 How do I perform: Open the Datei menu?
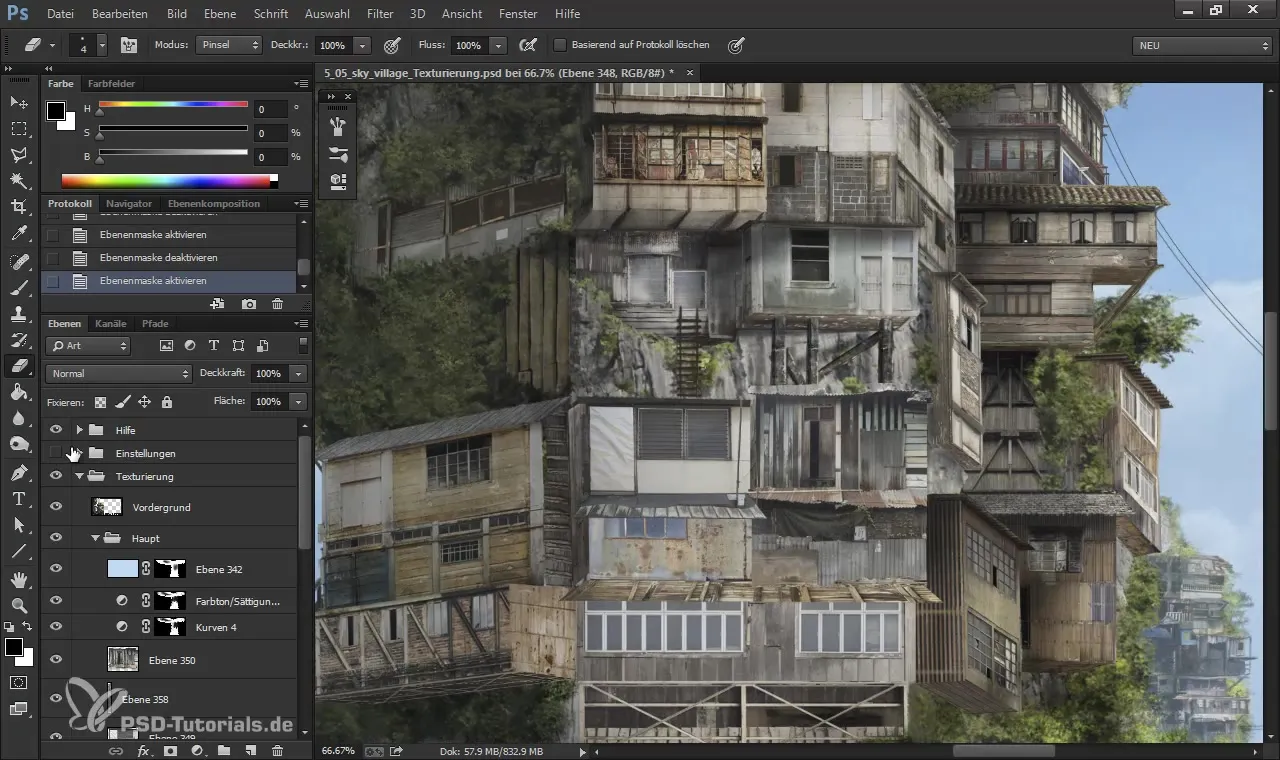60,14
